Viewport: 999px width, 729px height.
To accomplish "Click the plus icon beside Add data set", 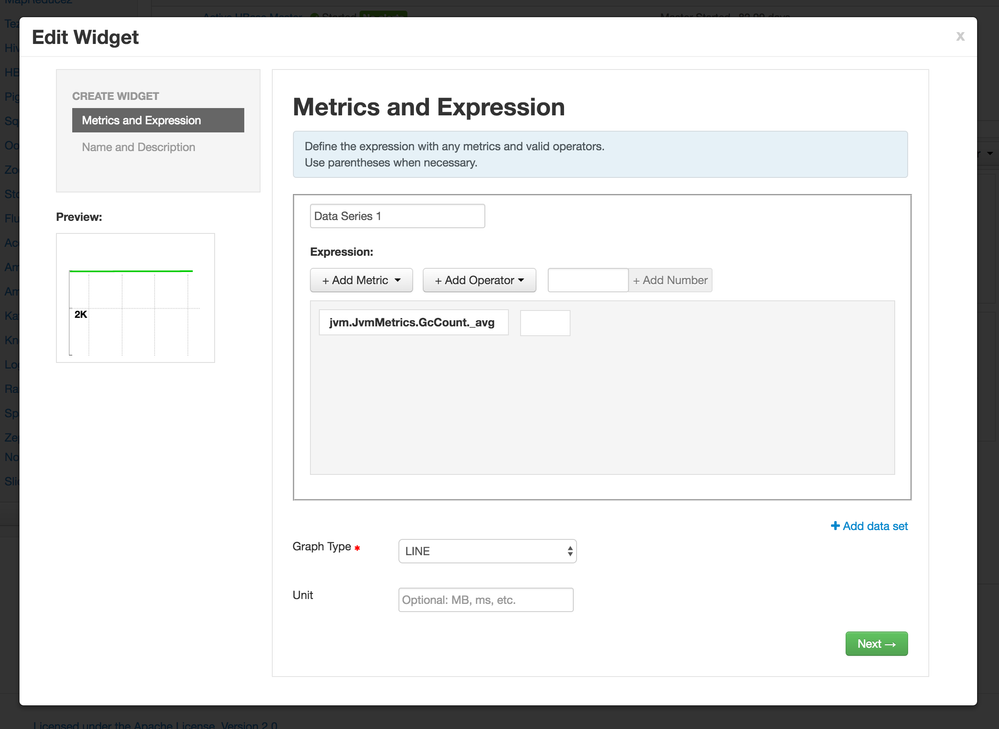I will [x=835, y=526].
